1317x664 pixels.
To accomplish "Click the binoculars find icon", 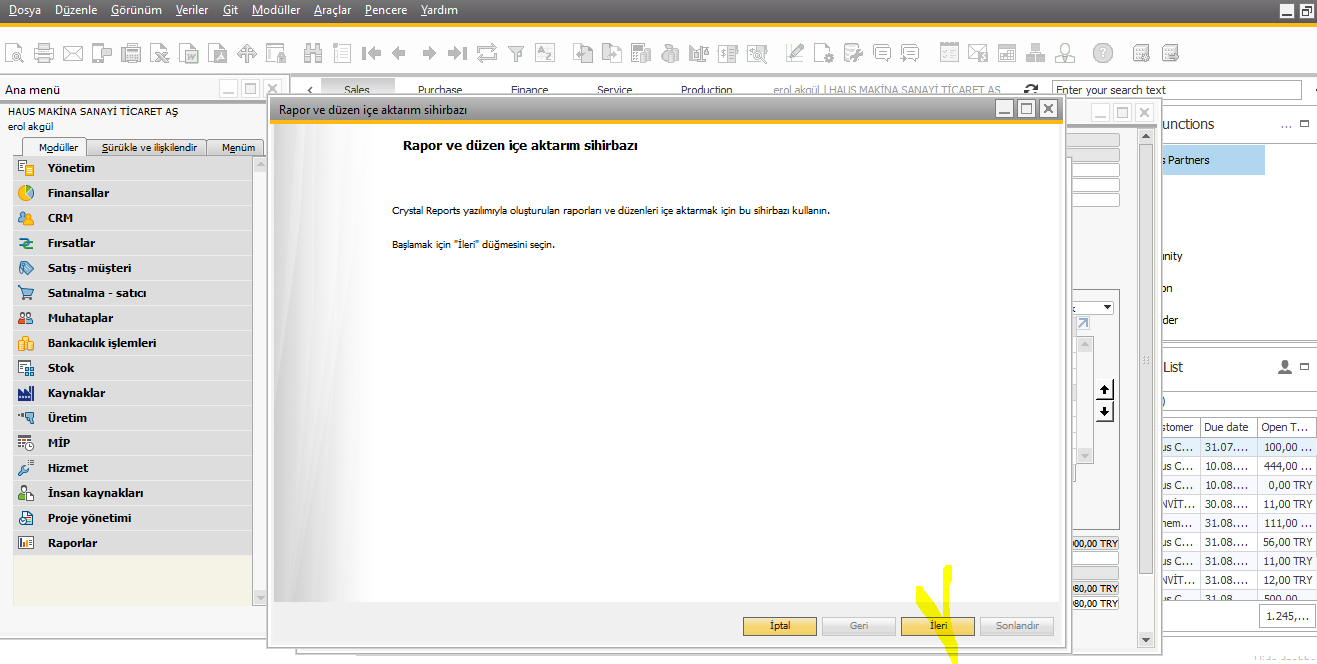I will click(313, 53).
